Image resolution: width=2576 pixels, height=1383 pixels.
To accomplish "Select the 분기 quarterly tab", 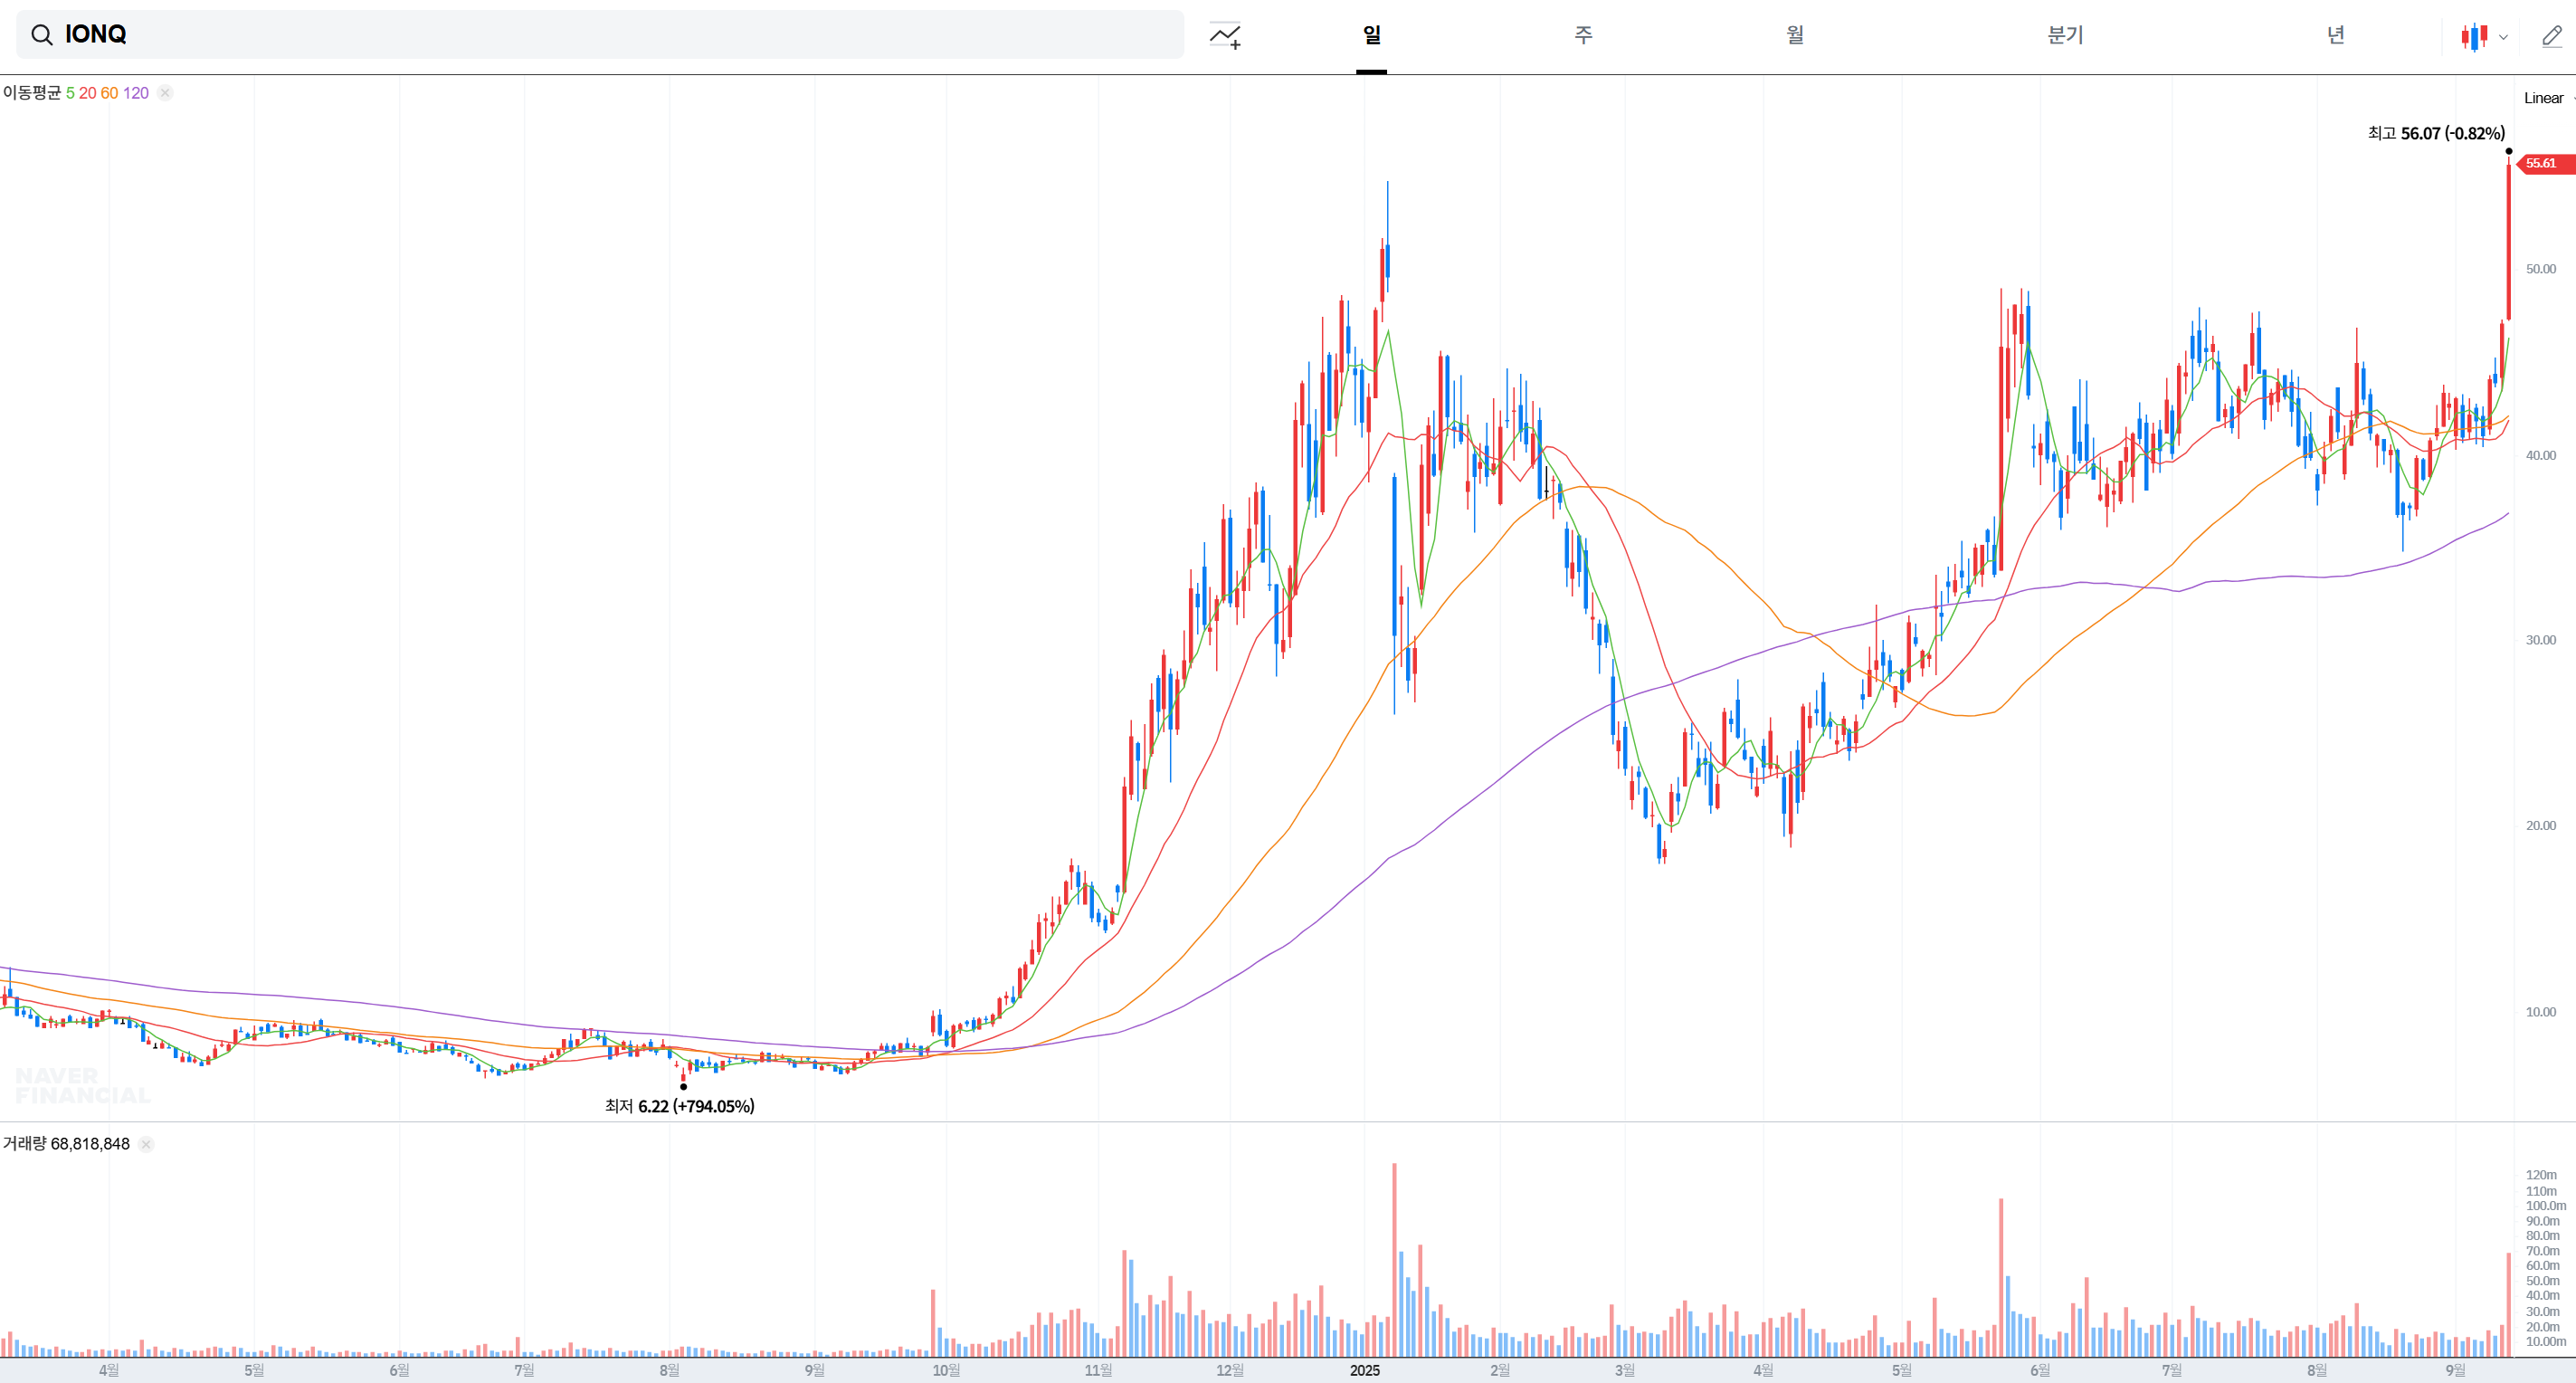I will [x=2065, y=35].
